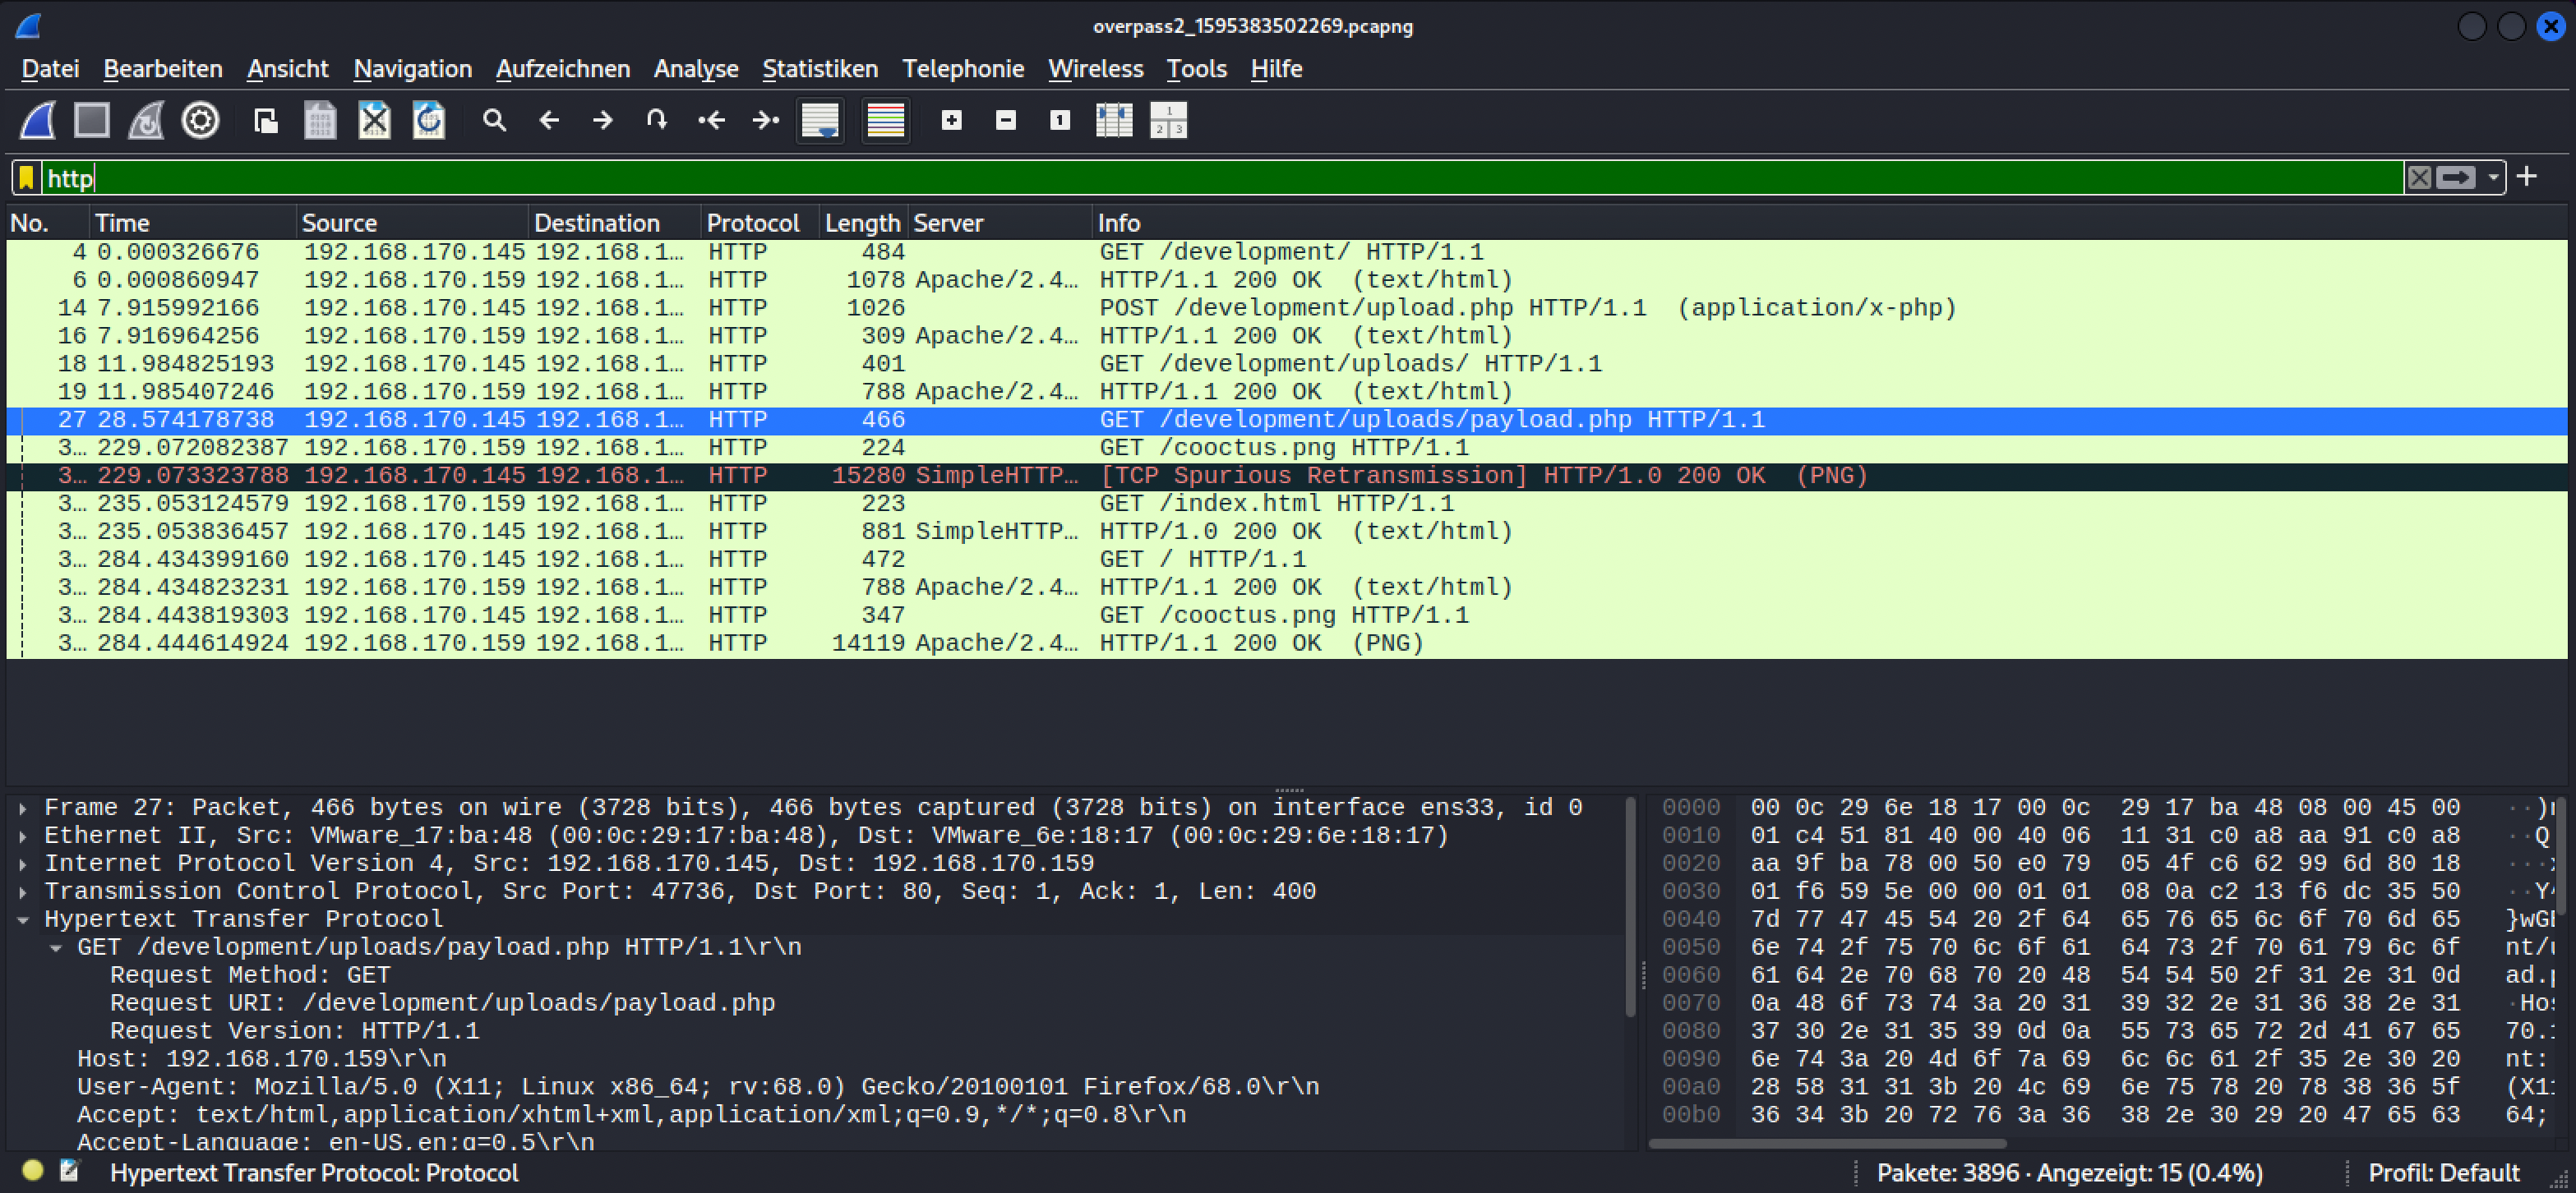2576x1193 pixels.
Task: Open the Analyse menu
Action: (696, 69)
